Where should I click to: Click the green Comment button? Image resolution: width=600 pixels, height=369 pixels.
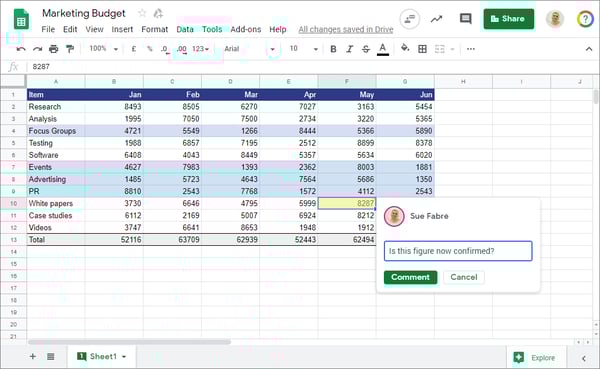pyautogui.click(x=411, y=277)
